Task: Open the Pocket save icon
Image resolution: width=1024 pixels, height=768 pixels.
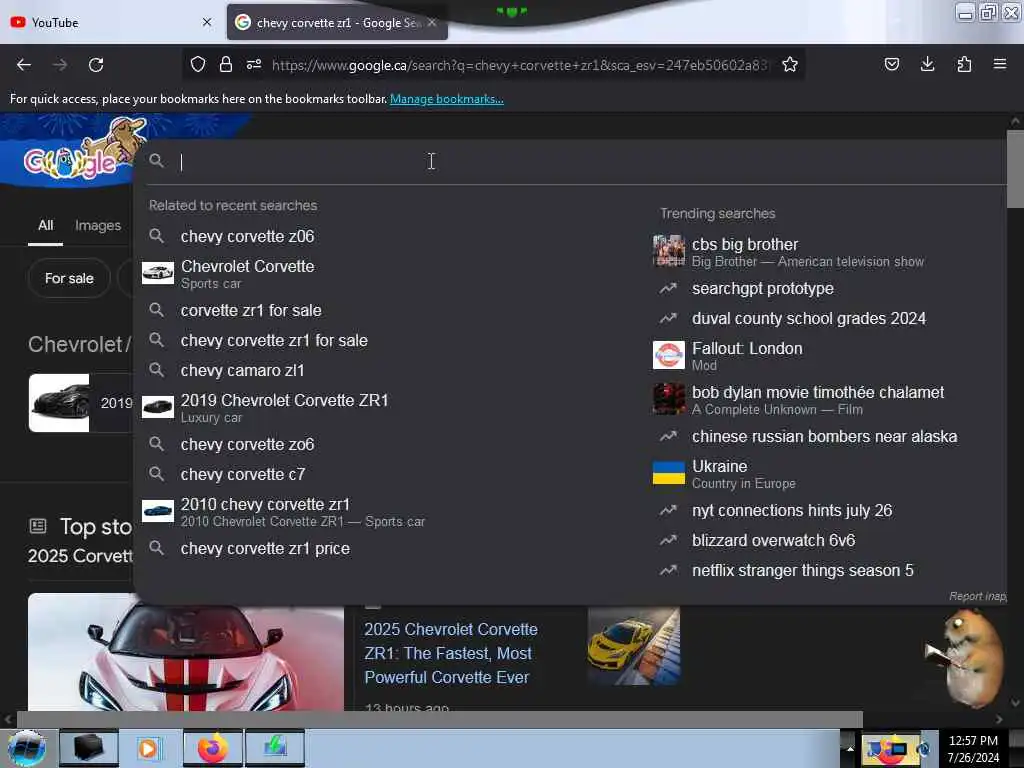Action: (x=891, y=64)
